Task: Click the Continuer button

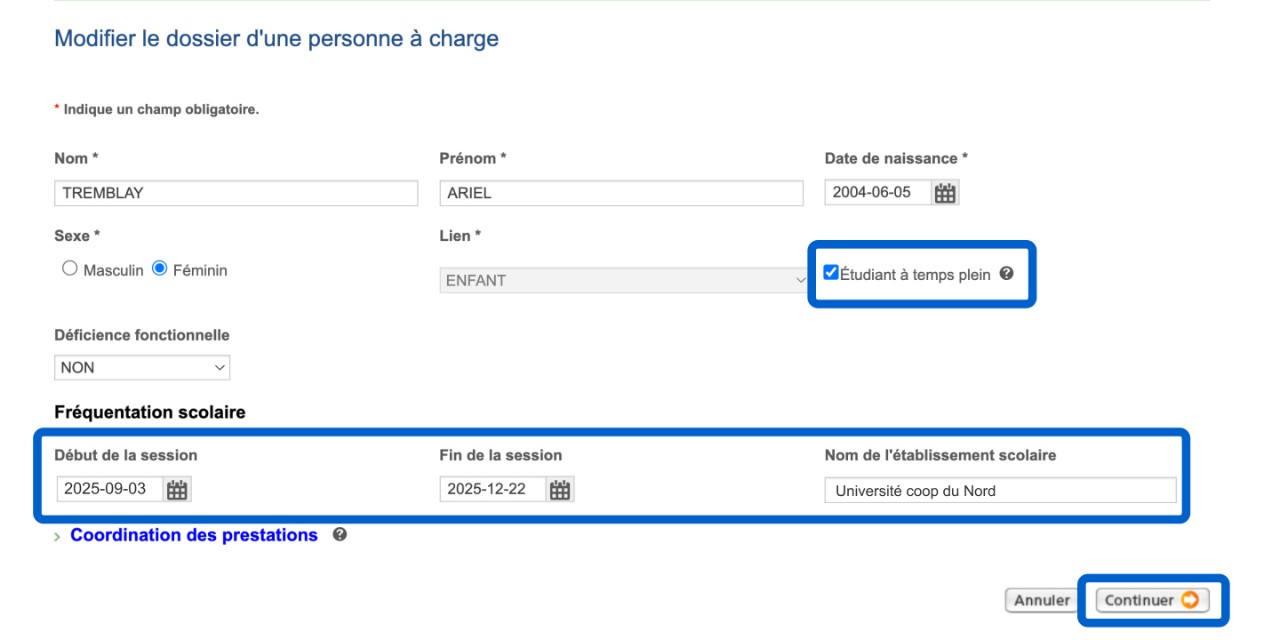Action: [1152, 600]
